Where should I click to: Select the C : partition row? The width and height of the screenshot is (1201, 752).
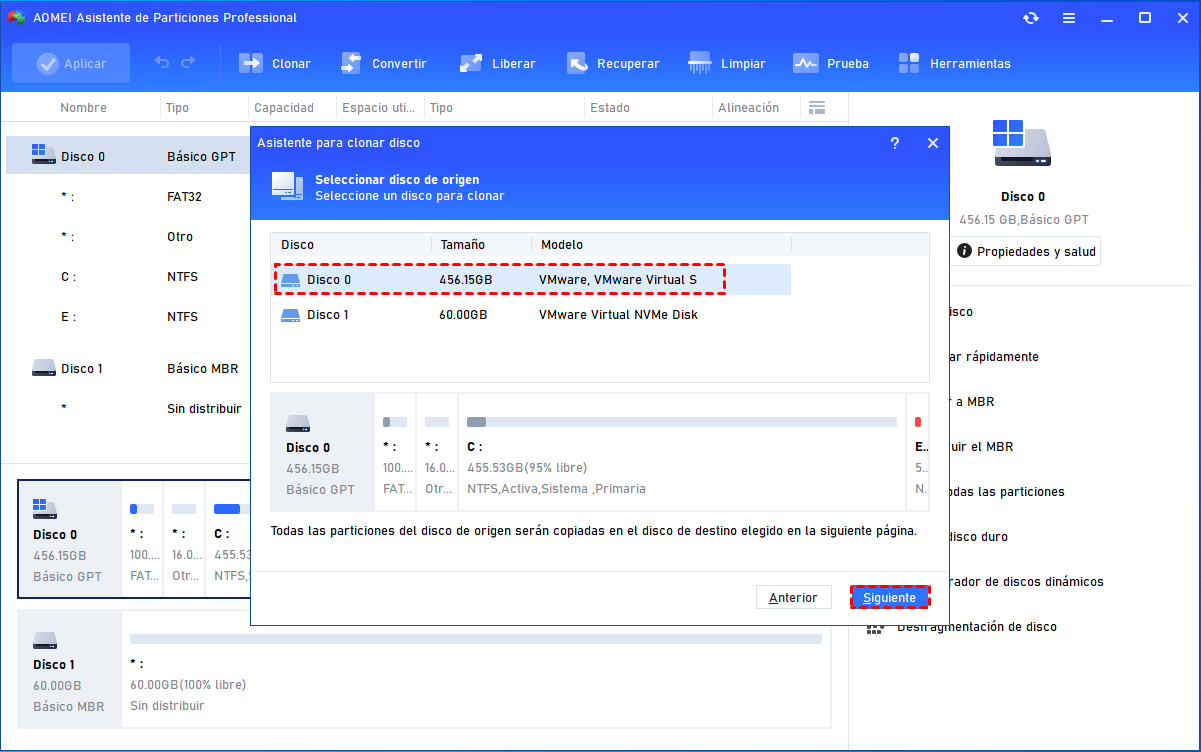point(128,277)
